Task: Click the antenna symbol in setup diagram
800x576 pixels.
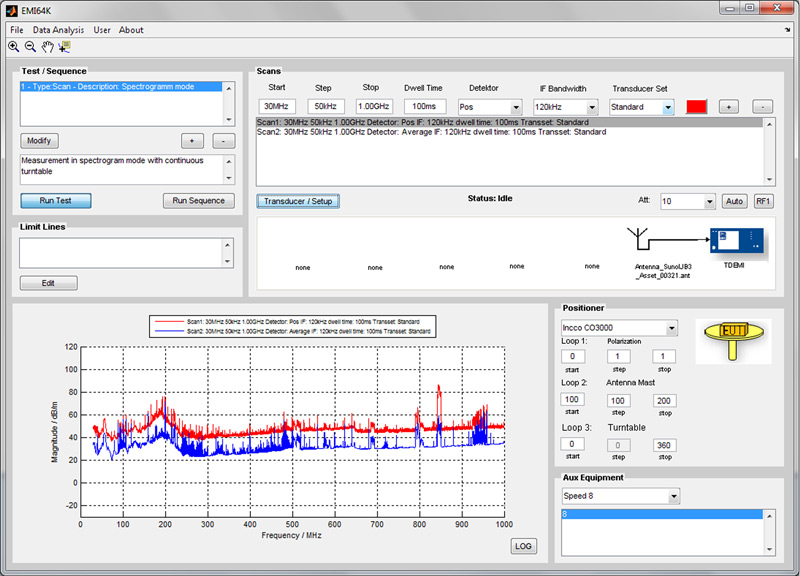Action: (x=638, y=238)
